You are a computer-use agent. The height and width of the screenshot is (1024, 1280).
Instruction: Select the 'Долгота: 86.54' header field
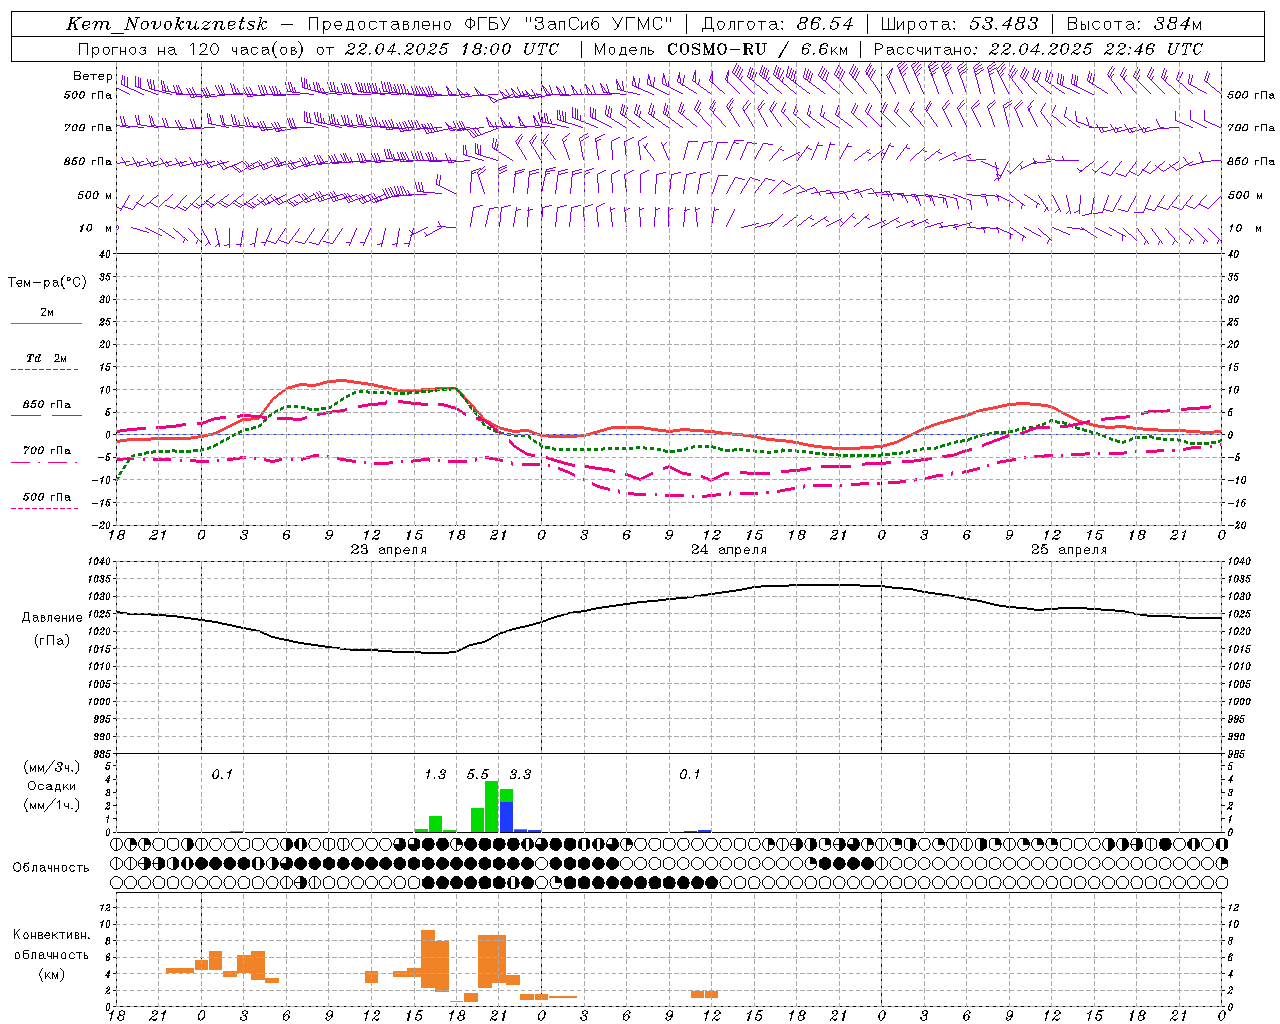777,24
